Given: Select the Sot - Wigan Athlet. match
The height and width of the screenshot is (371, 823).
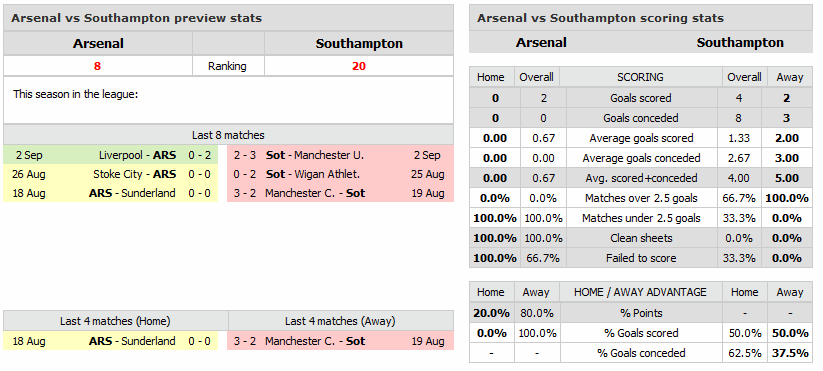Looking at the screenshot, I should pos(340,174).
